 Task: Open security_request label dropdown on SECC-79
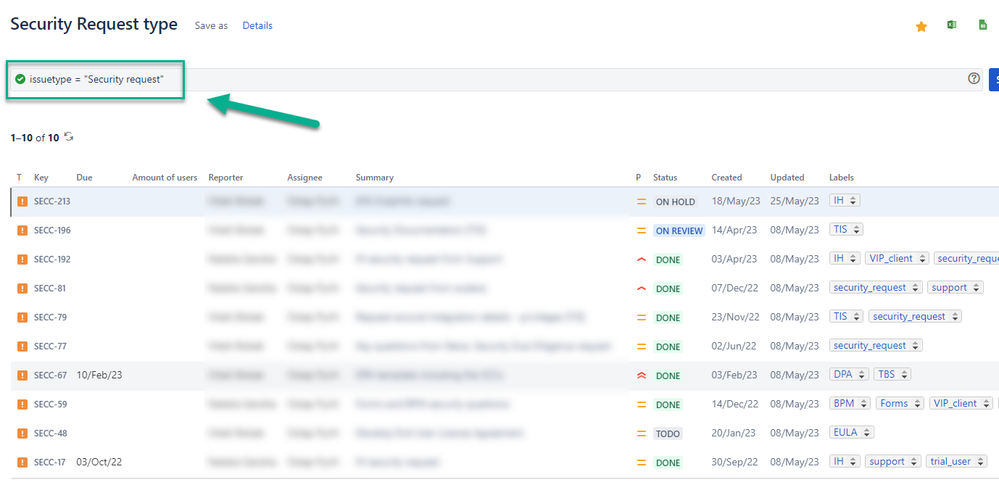coord(914,316)
